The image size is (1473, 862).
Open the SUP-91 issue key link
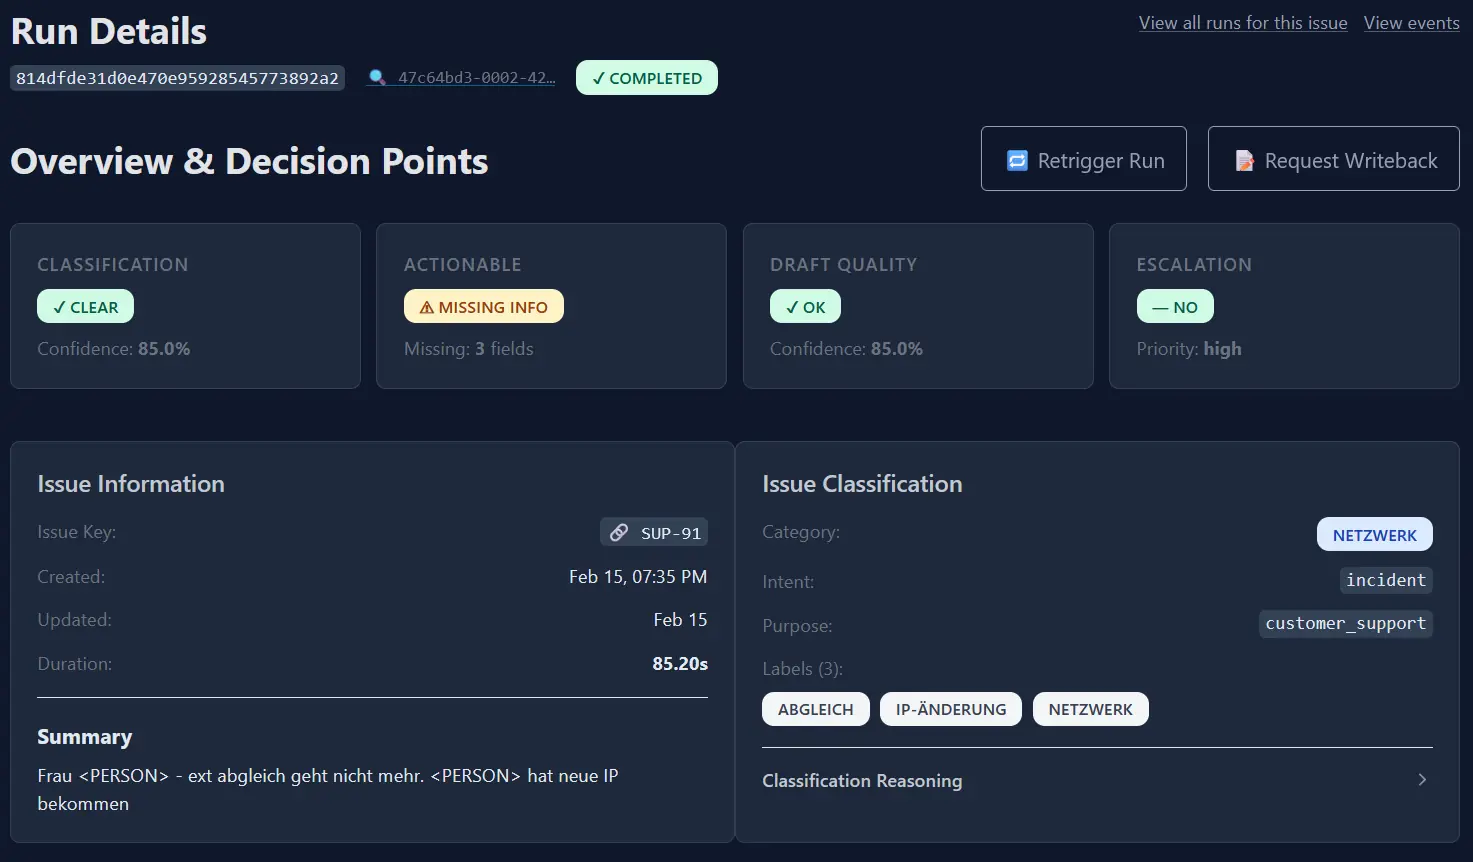click(654, 532)
